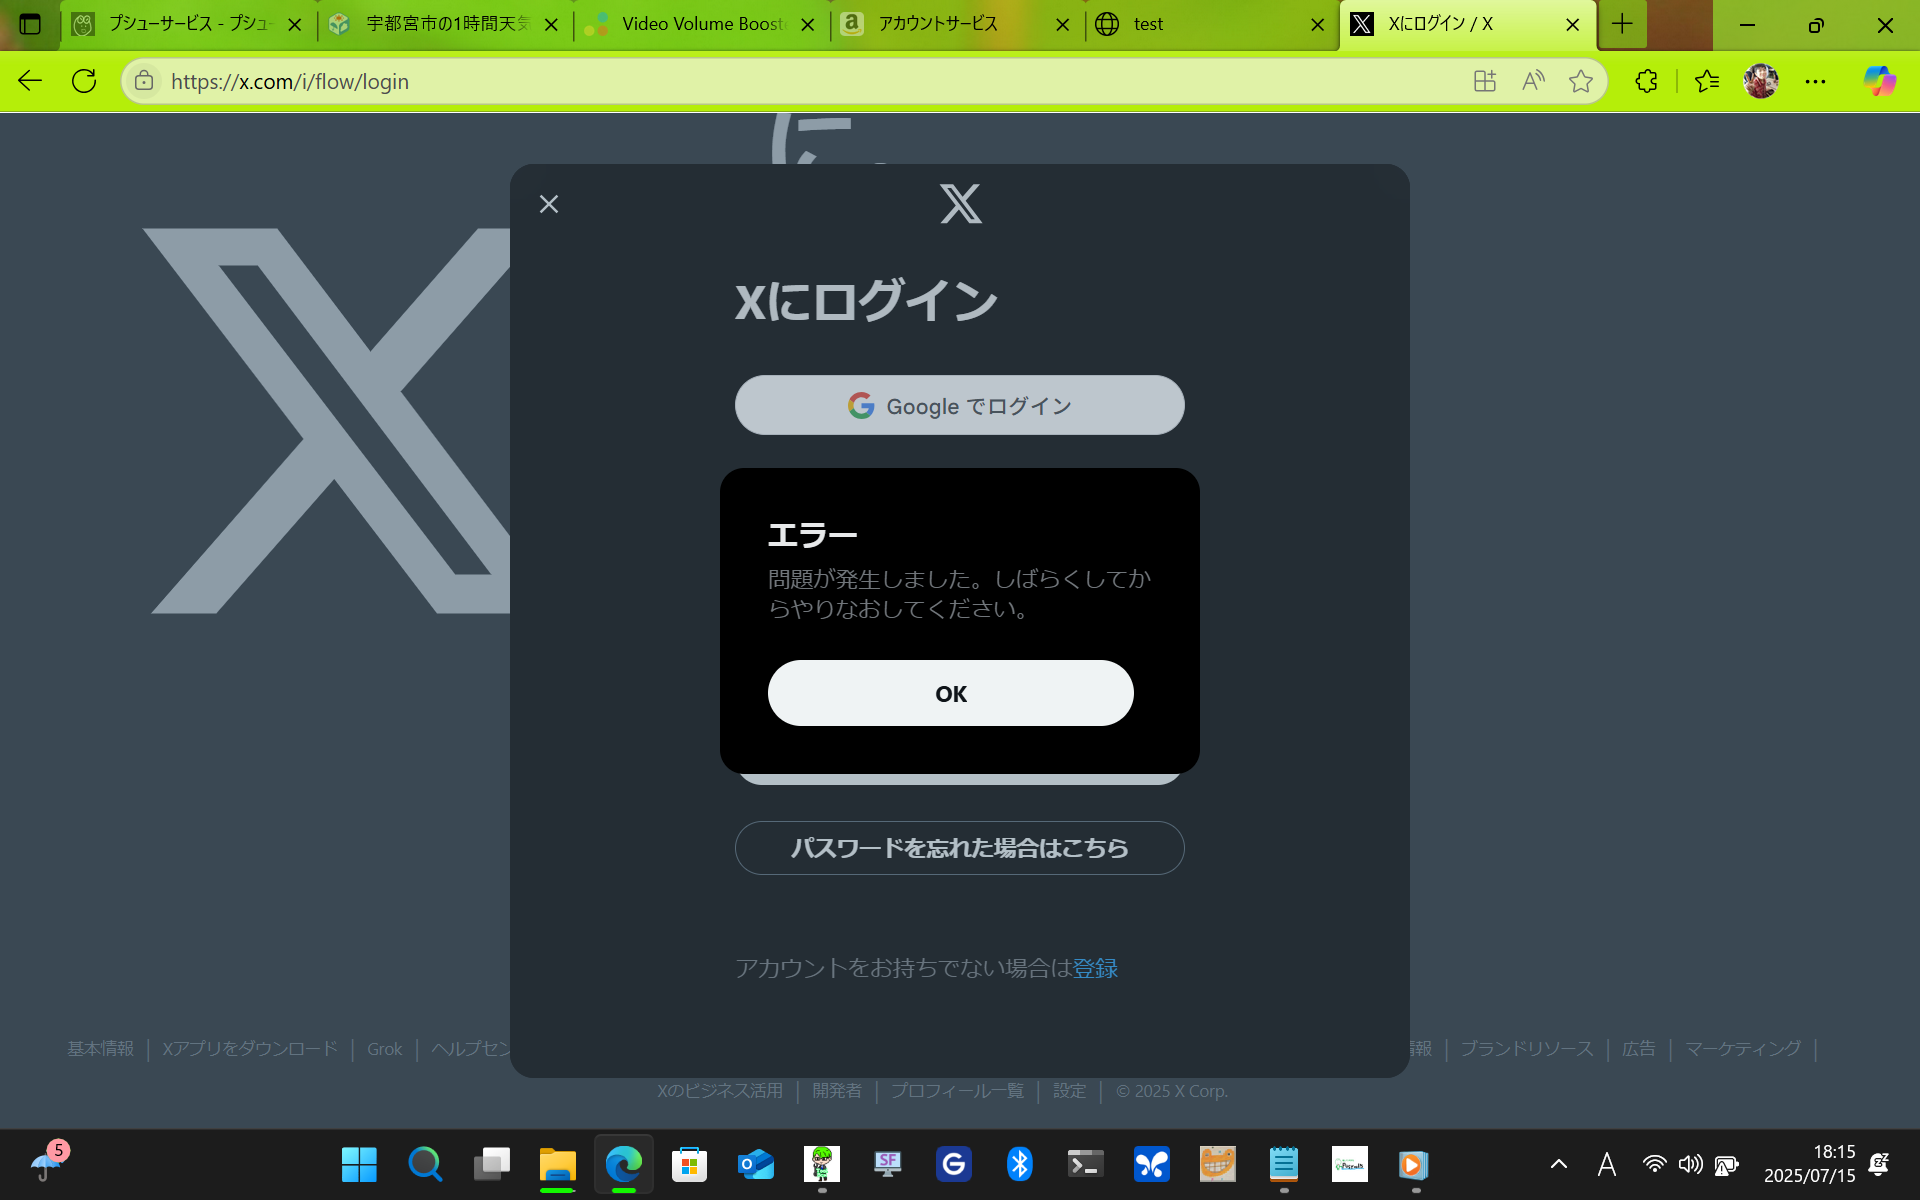The image size is (1920, 1200).
Task: Open File Explorer from taskbar
Action: (557, 1164)
